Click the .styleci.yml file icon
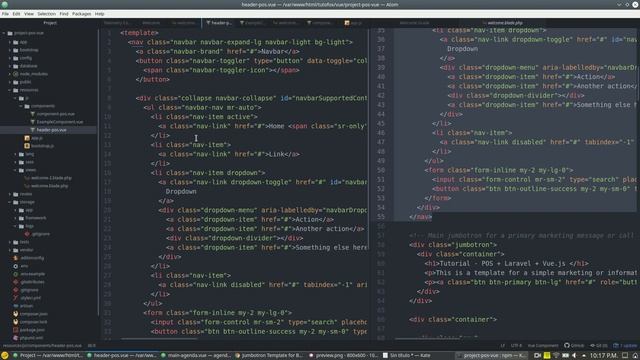Image resolution: width=640 pixels, height=360 pixels. (16, 298)
